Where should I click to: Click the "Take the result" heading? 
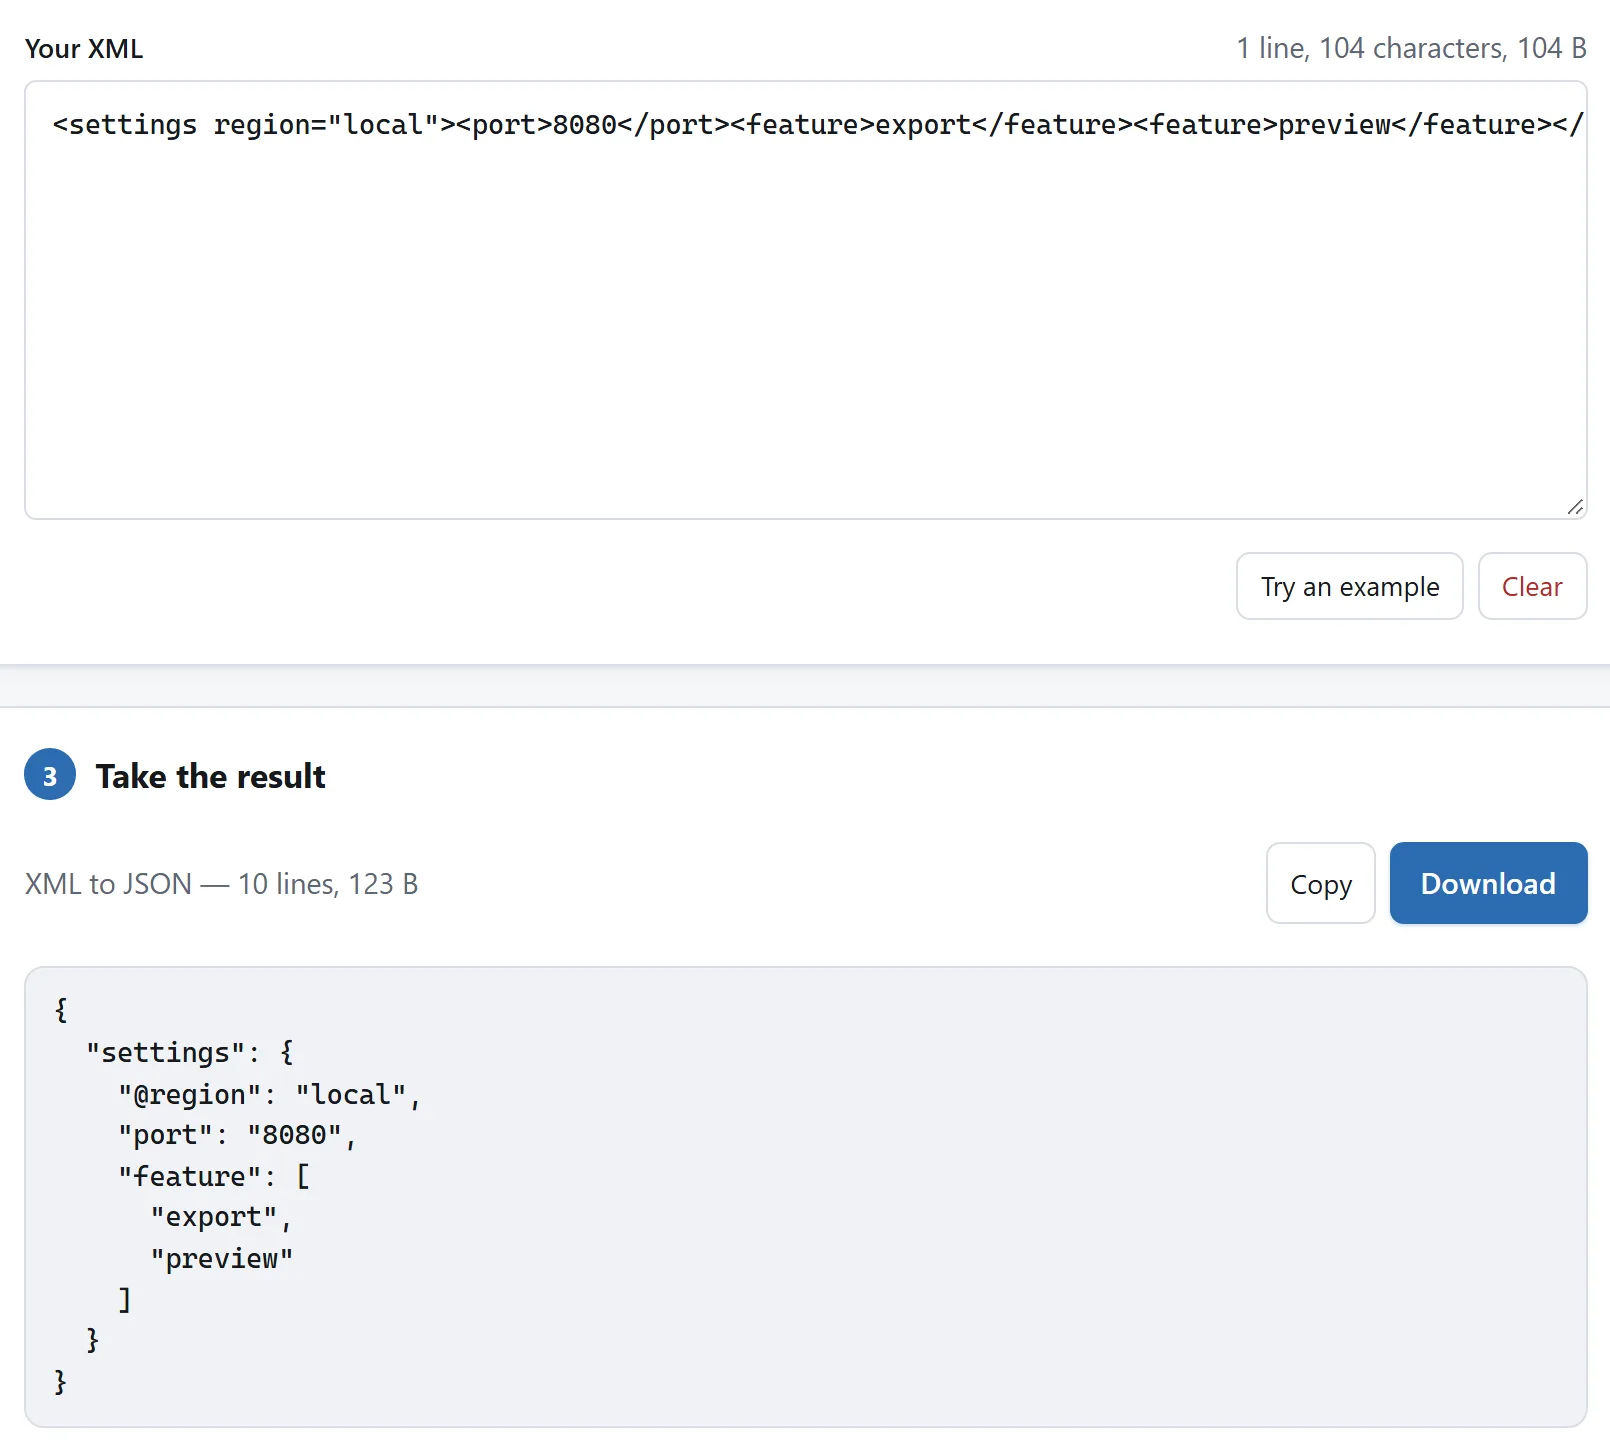click(x=210, y=776)
